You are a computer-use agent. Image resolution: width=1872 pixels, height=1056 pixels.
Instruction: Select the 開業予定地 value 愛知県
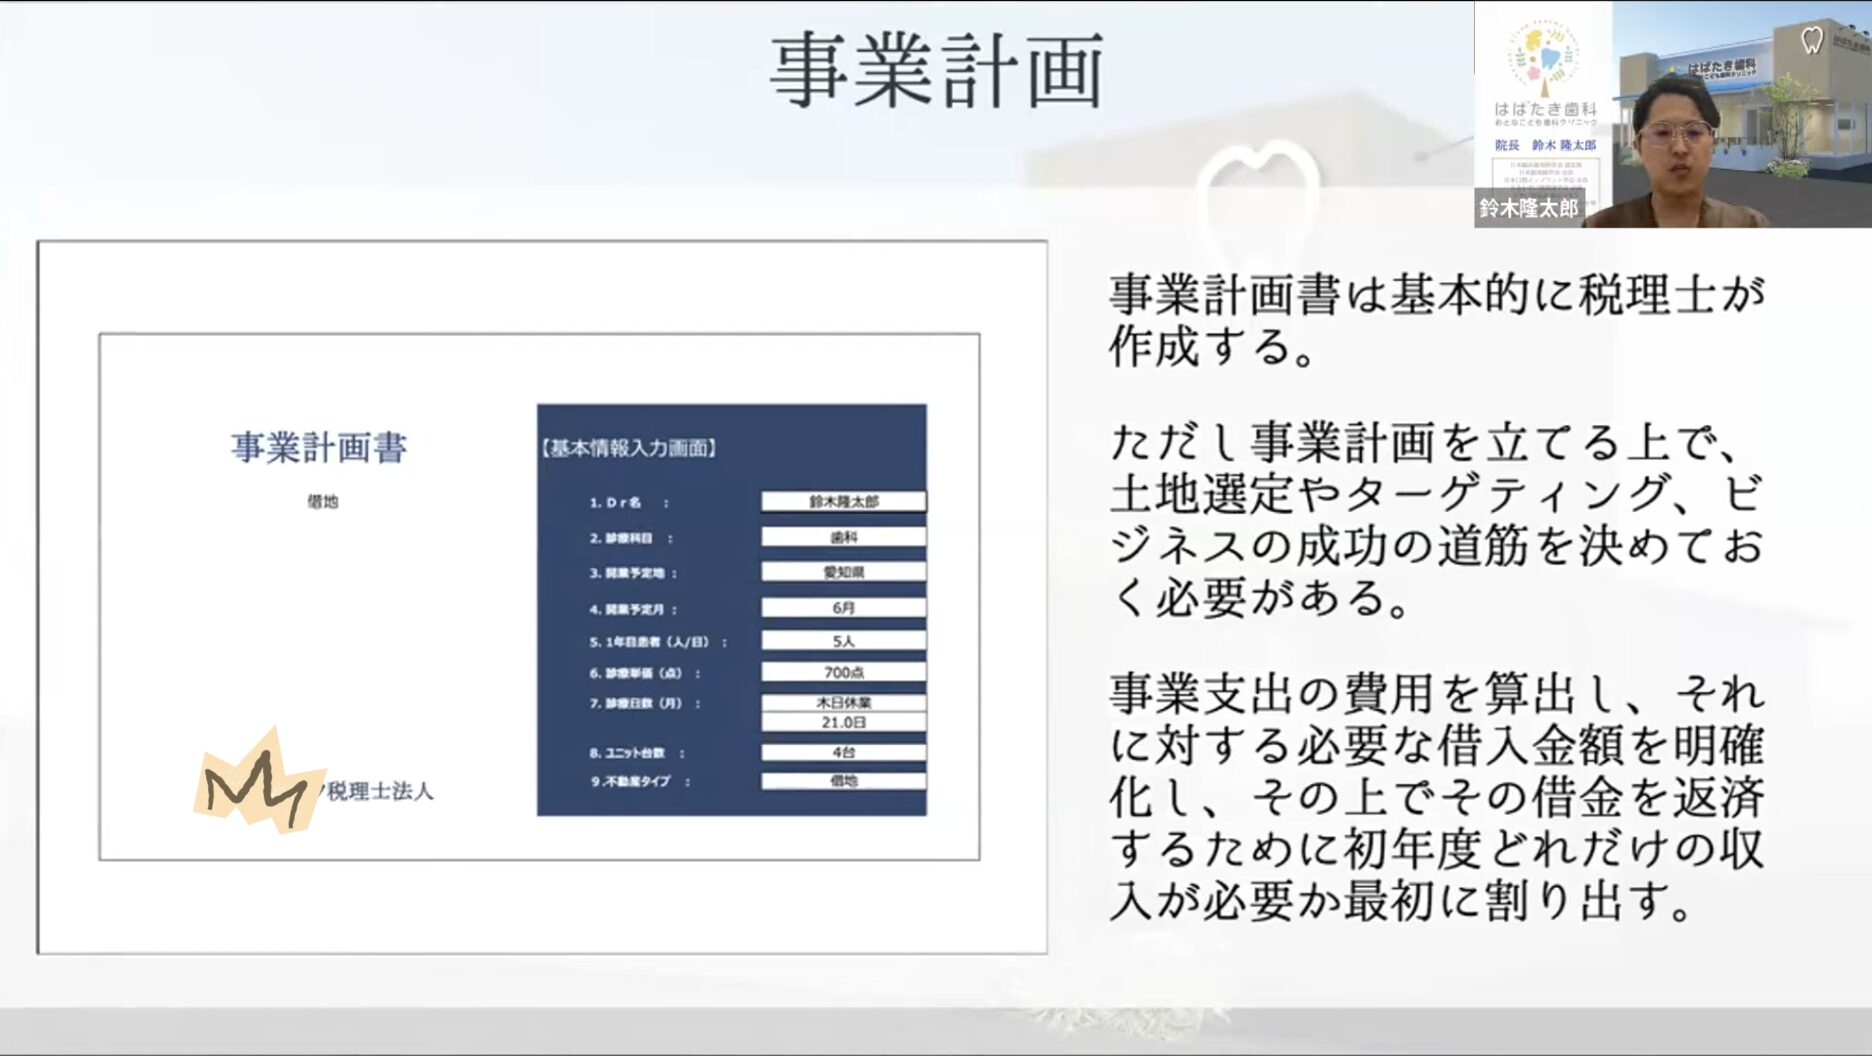[x=844, y=572]
